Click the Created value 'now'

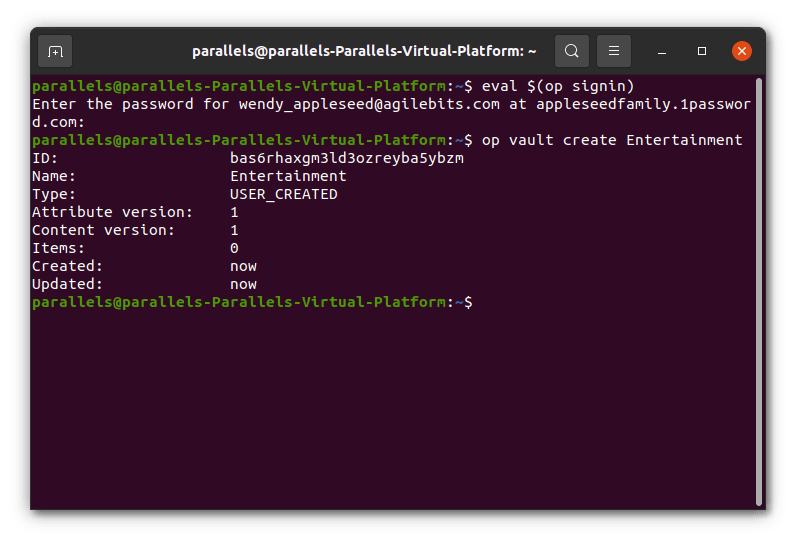click(243, 267)
